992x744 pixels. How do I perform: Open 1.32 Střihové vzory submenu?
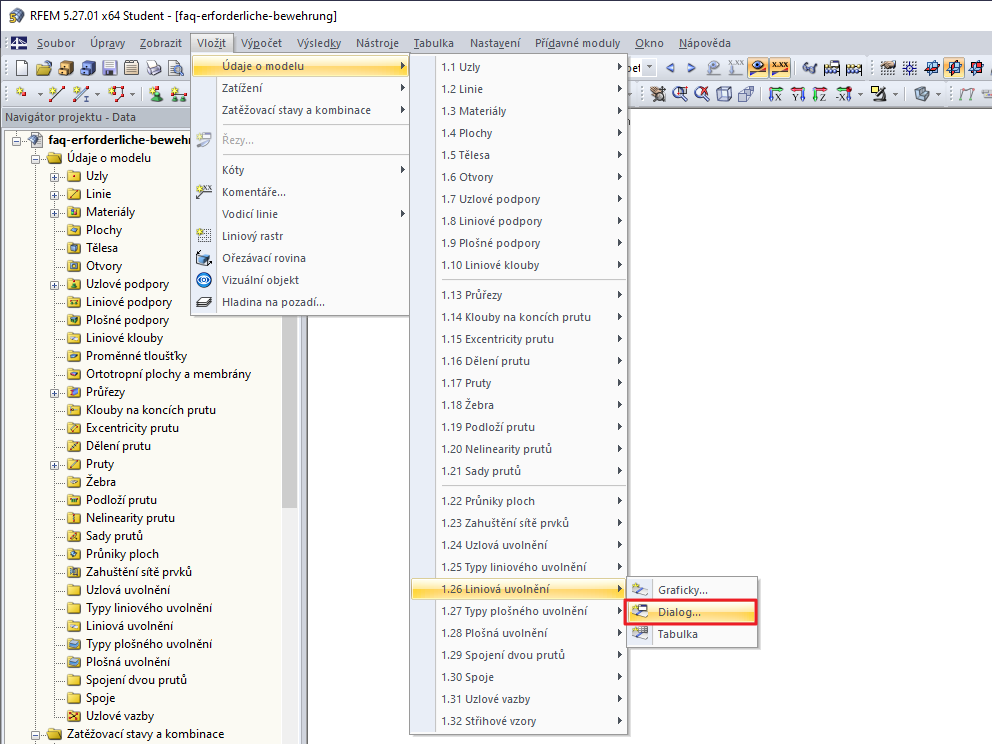pos(519,721)
